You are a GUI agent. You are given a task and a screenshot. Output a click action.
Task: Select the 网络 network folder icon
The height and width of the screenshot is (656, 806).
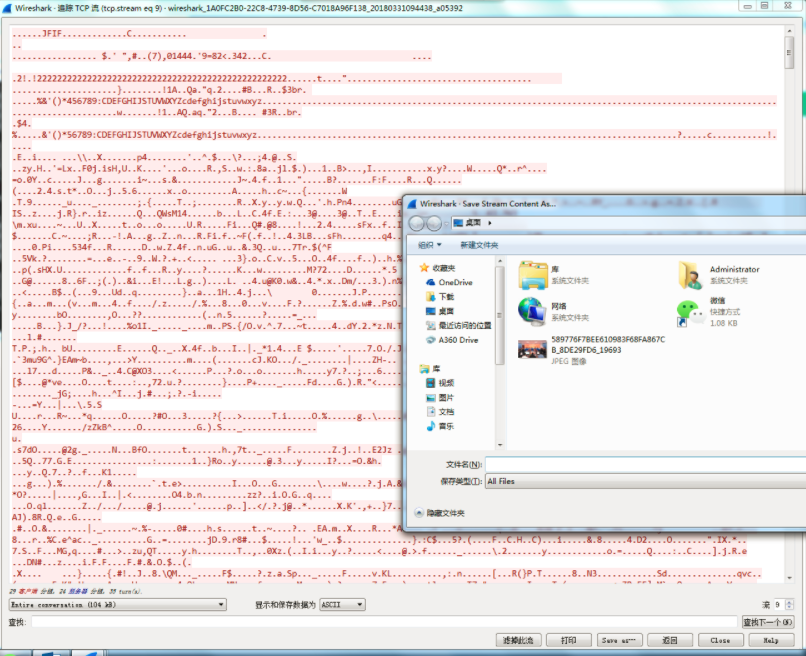(532, 312)
